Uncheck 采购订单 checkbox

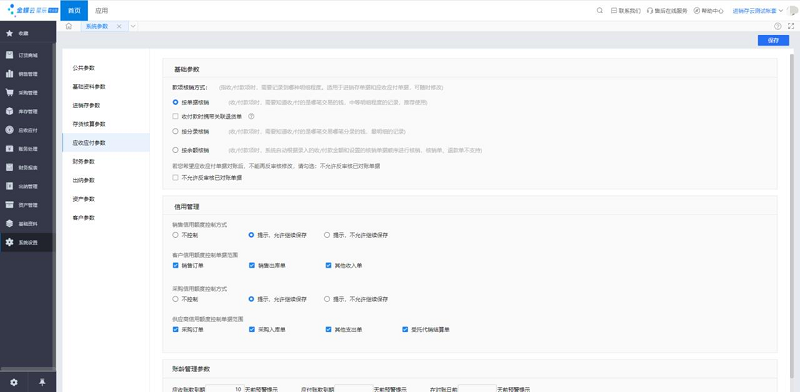click(x=176, y=330)
